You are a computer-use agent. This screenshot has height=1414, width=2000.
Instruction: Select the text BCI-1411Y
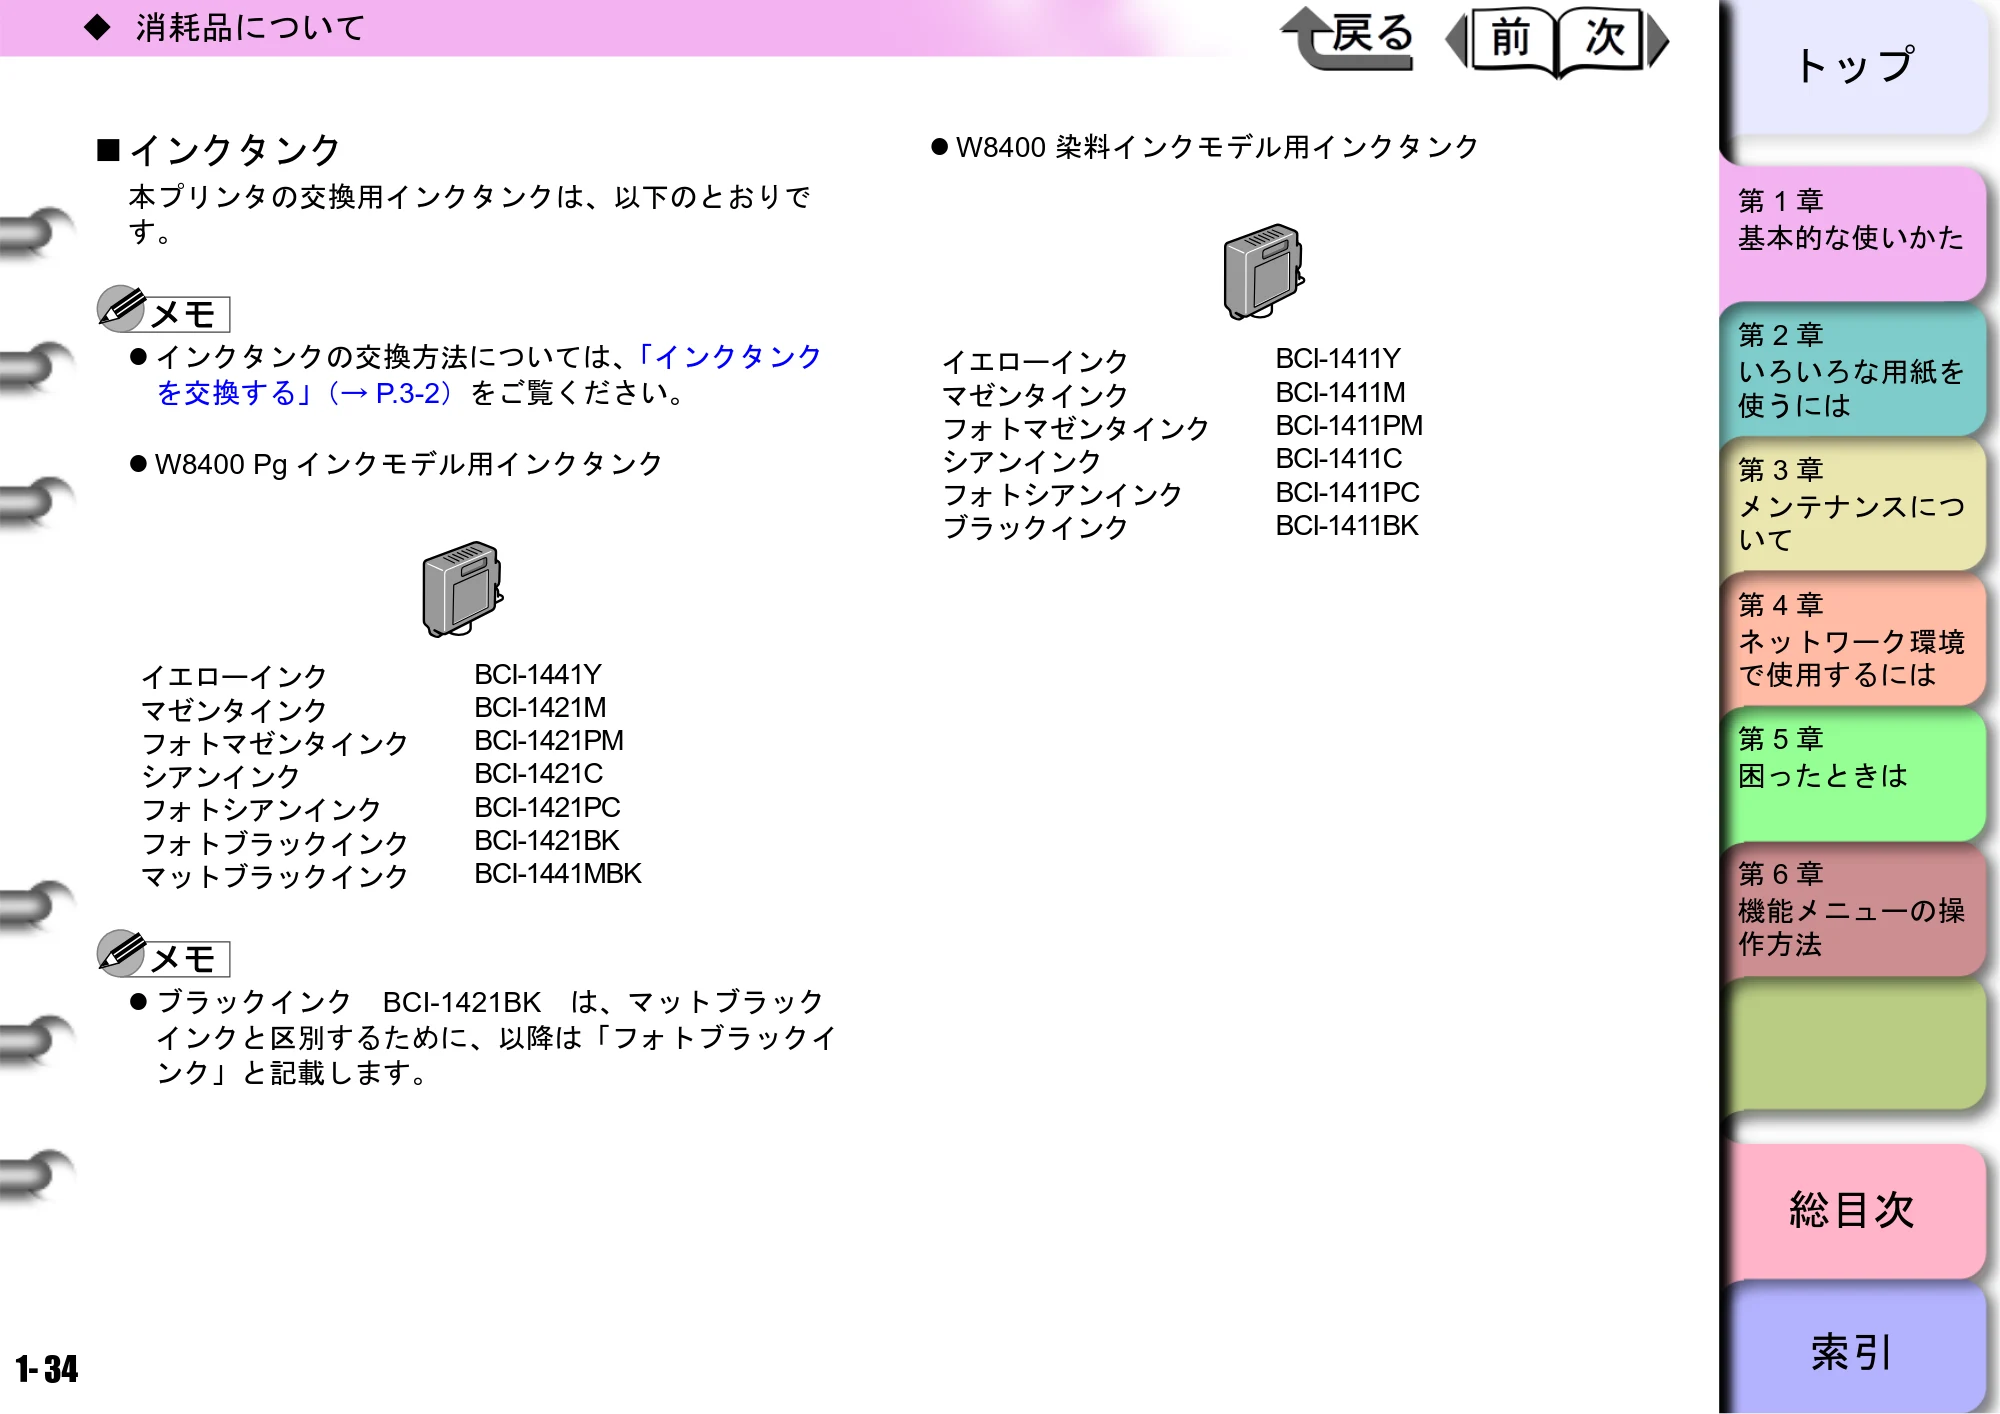[1338, 359]
